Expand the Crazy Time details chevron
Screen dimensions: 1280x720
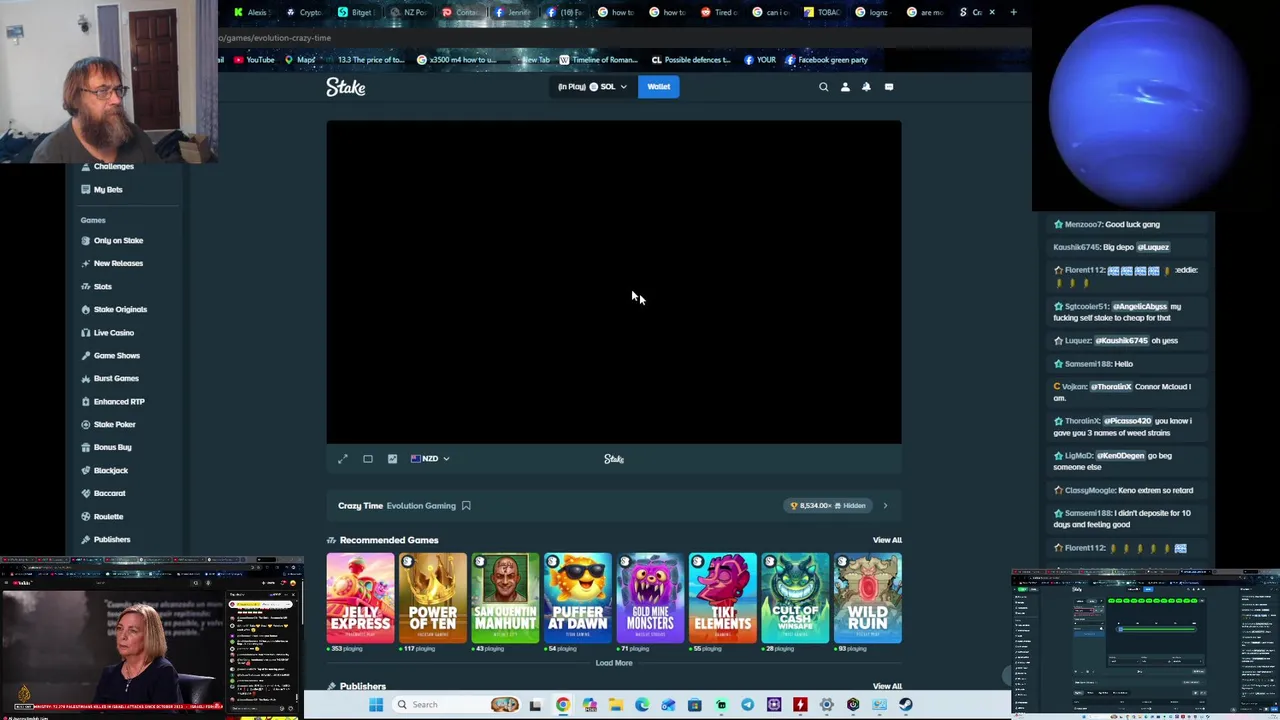coord(885,506)
